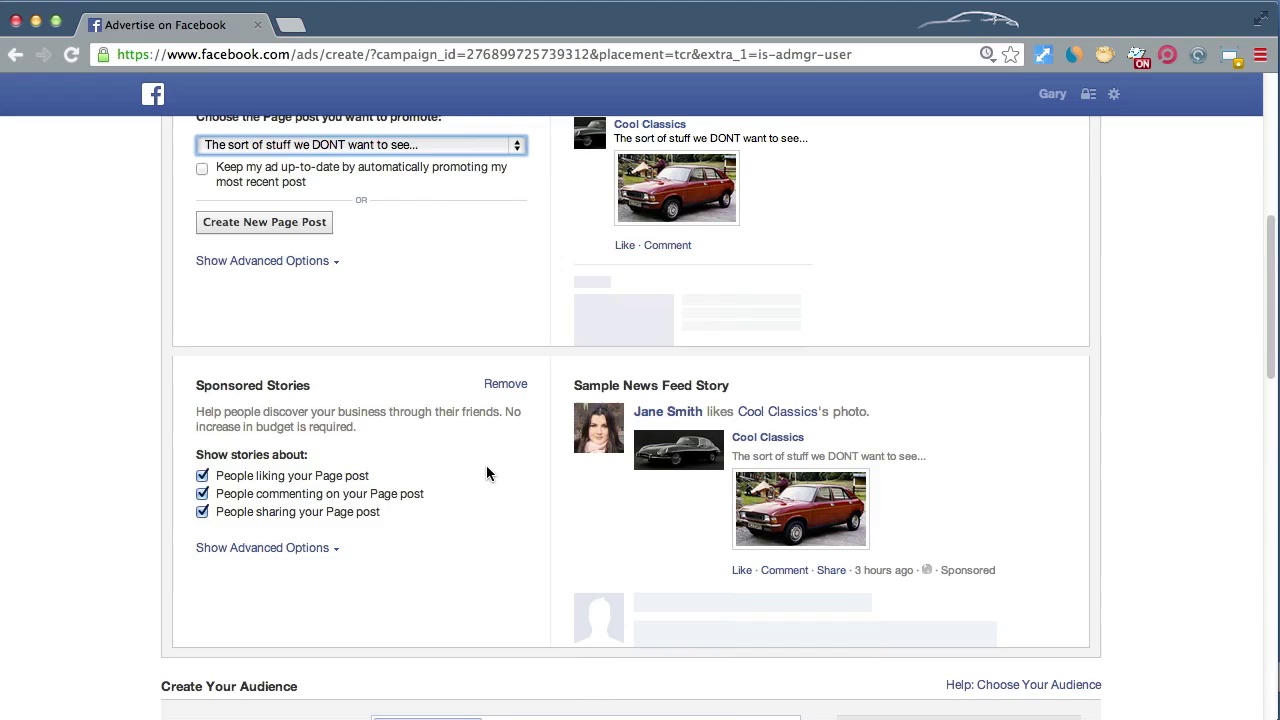The height and width of the screenshot is (720, 1280).
Task: Click the browser forward arrow
Action: click(43, 55)
